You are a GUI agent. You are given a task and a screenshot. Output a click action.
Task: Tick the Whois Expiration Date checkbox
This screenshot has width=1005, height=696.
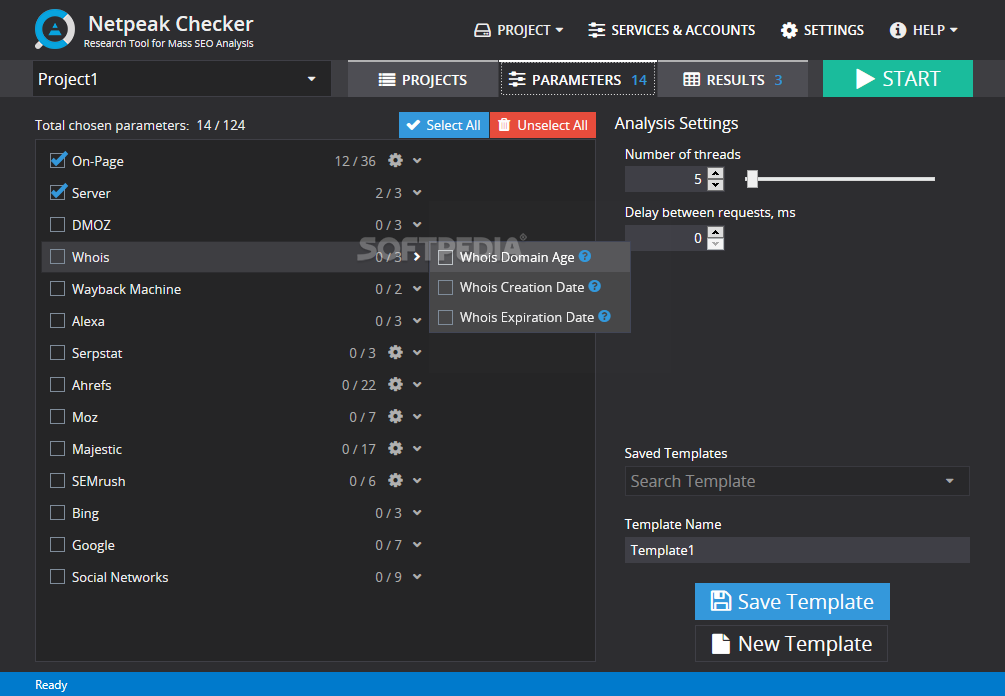tap(445, 317)
